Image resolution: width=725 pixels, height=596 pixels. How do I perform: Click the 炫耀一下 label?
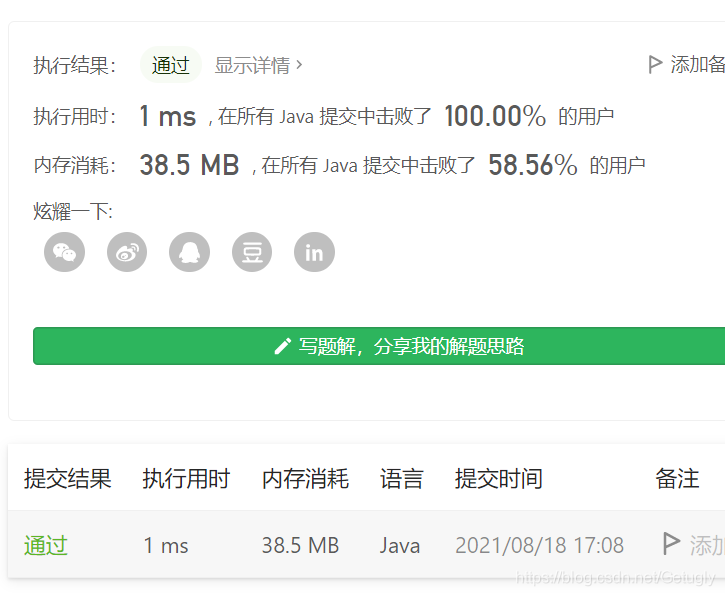point(73,211)
